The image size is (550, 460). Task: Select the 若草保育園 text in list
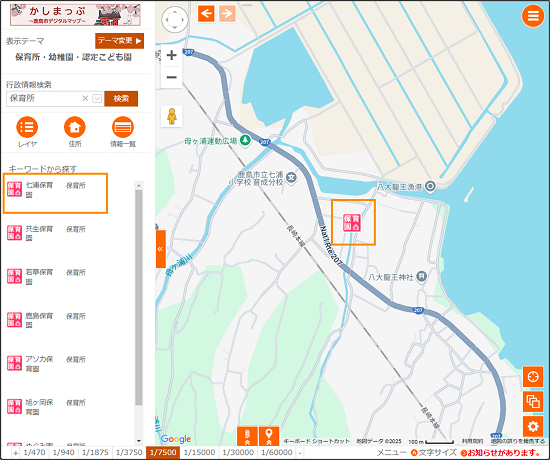click(x=39, y=276)
